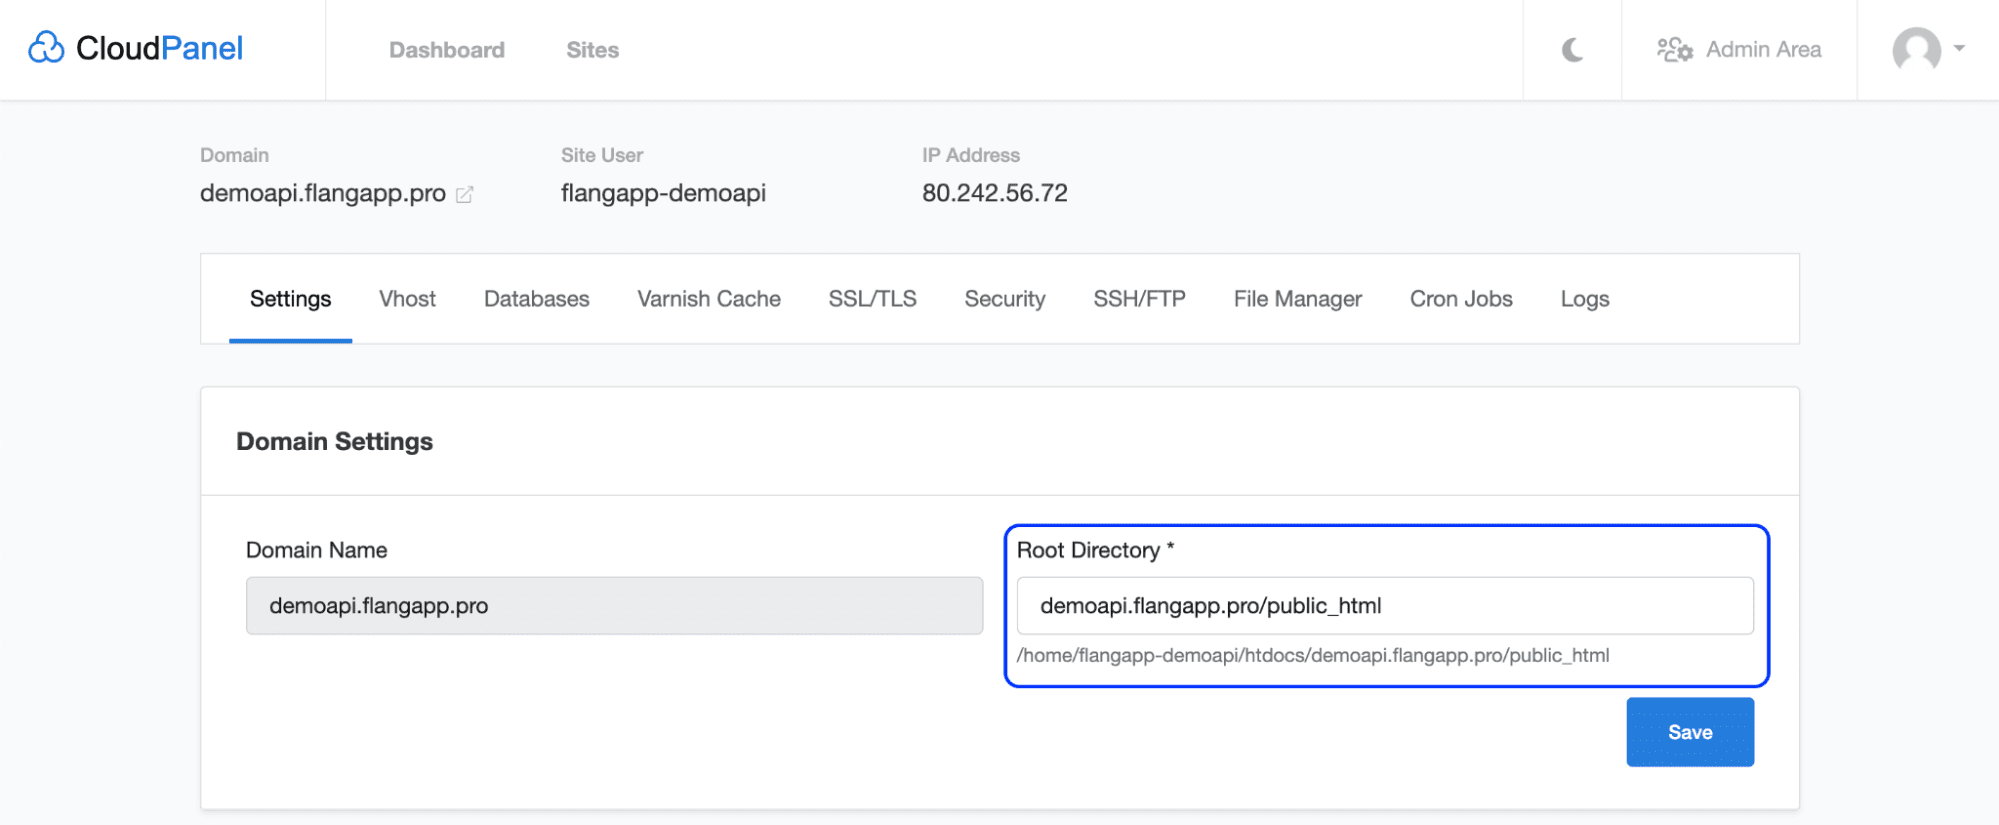Click the CloudPanel cloud logo icon

pos(46,48)
